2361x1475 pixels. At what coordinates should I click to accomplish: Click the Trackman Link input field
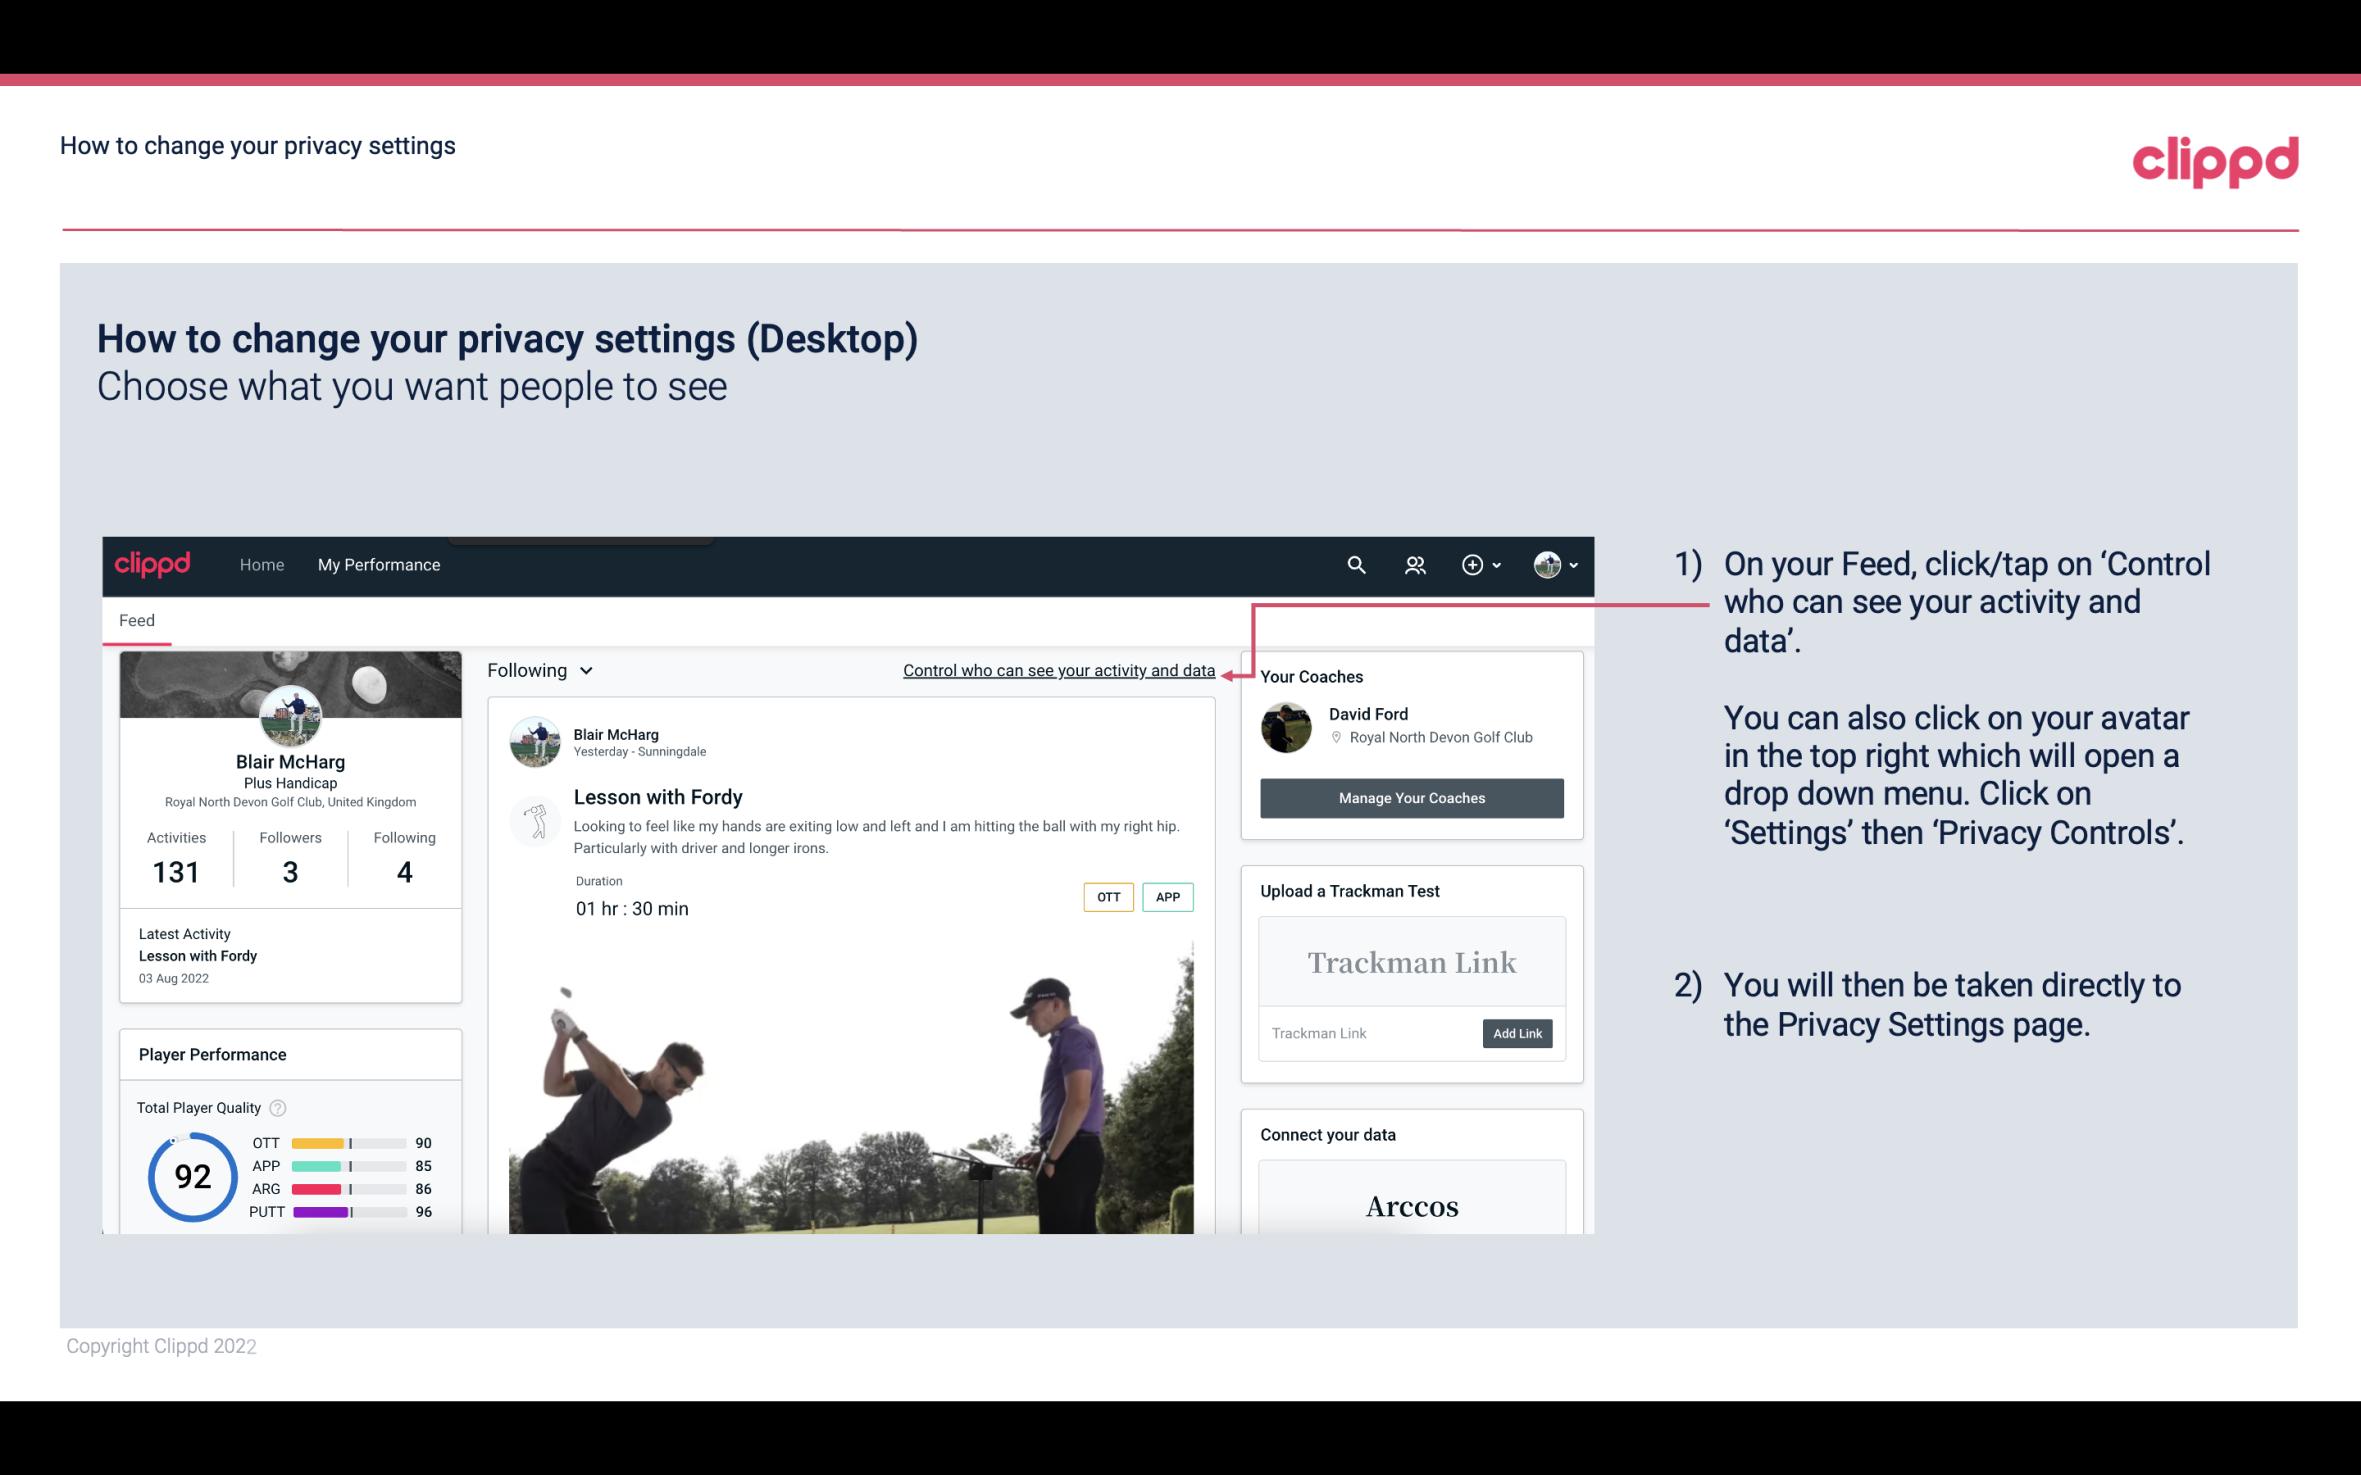pos(1369,1033)
